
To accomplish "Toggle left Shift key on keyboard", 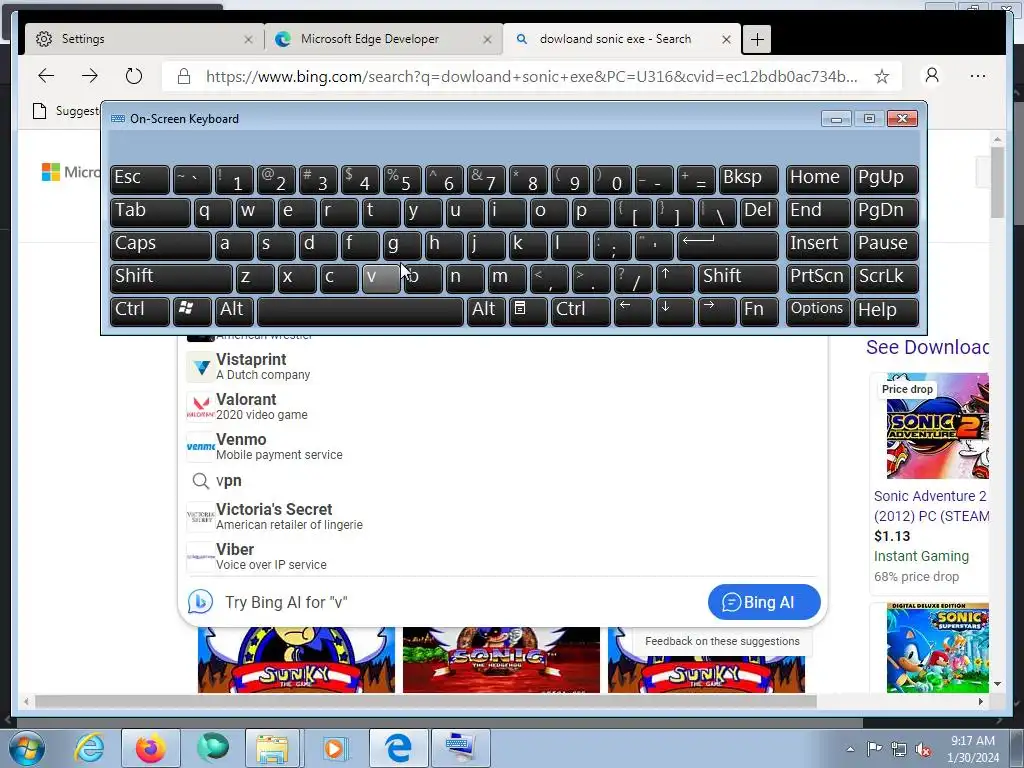I will 171,278.
